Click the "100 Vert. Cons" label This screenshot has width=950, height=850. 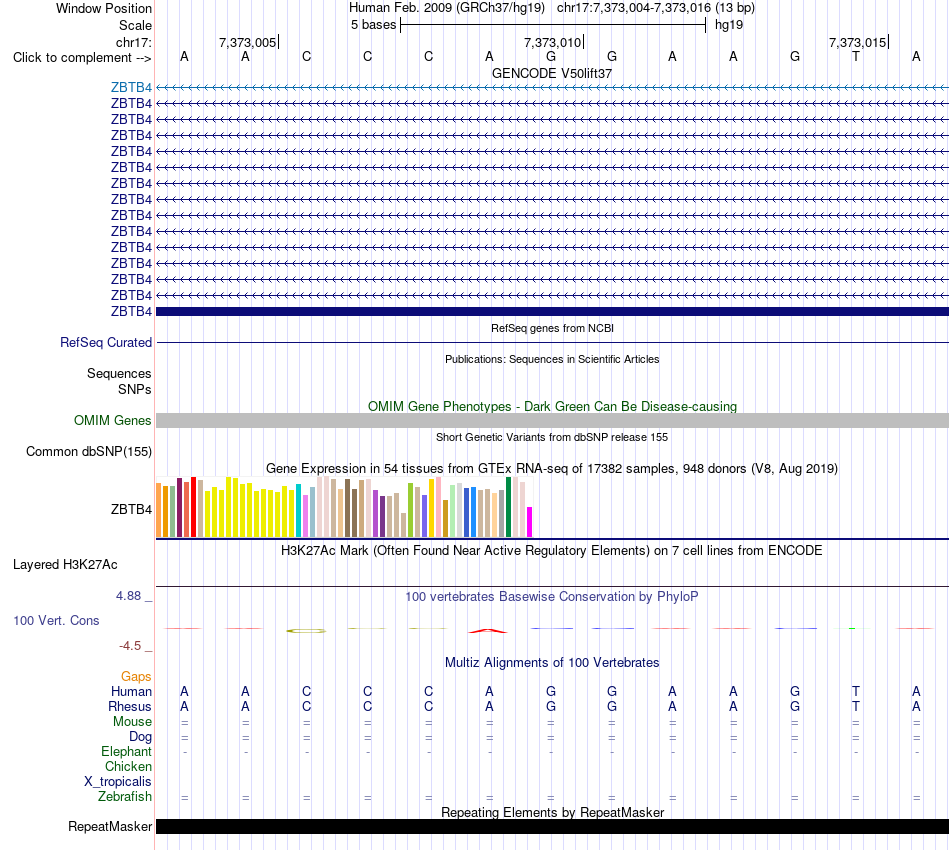[56, 620]
